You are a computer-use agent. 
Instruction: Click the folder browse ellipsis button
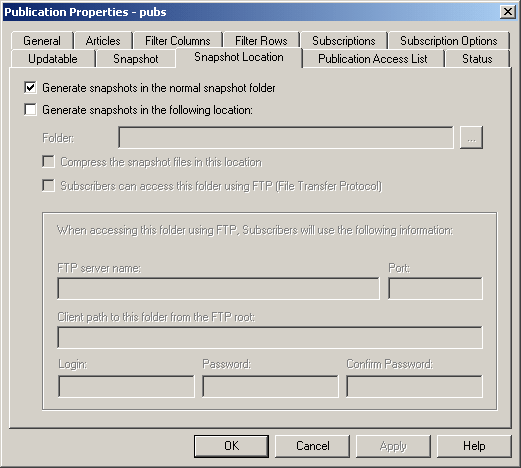471,137
